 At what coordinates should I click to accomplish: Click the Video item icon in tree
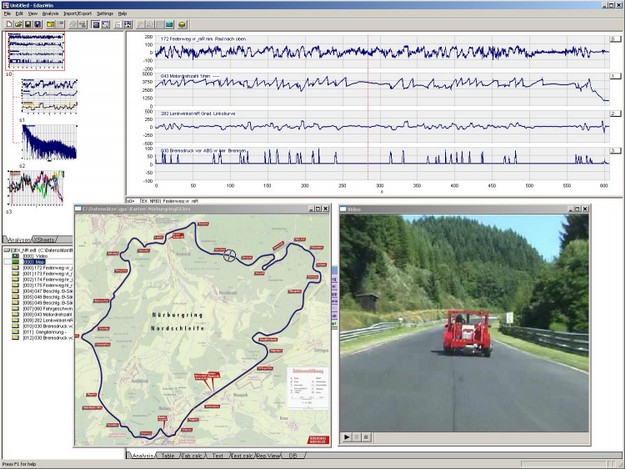tap(16, 255)
